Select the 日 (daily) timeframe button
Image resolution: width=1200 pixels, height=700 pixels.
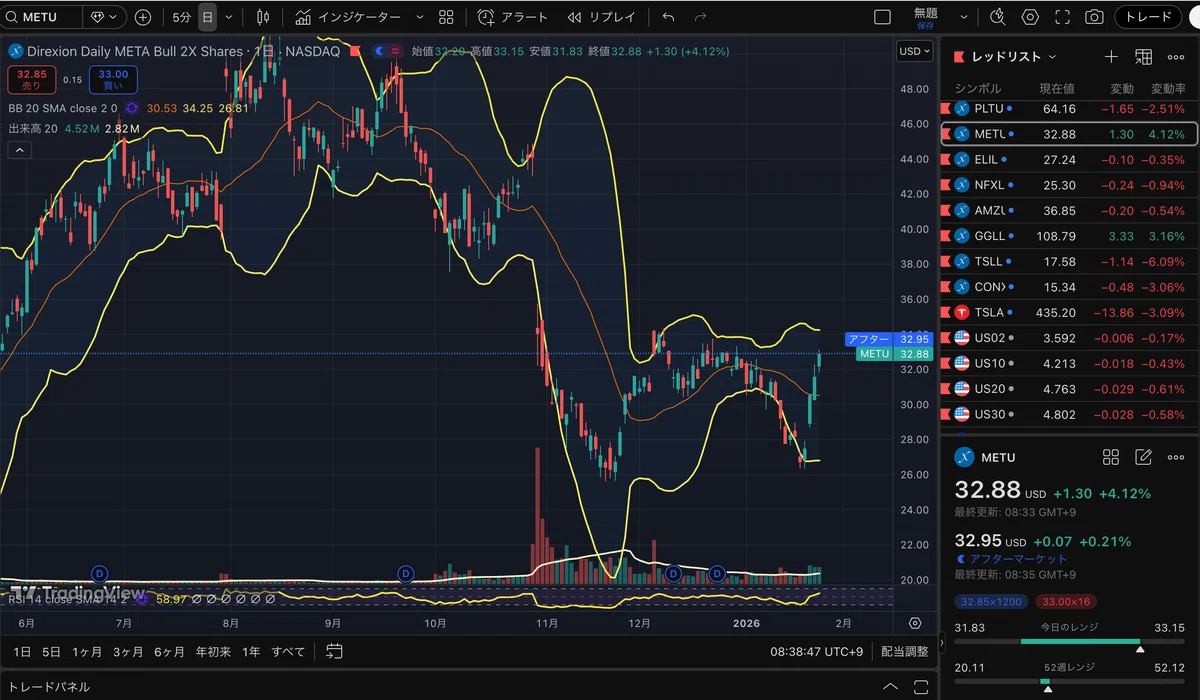[207, 17]
